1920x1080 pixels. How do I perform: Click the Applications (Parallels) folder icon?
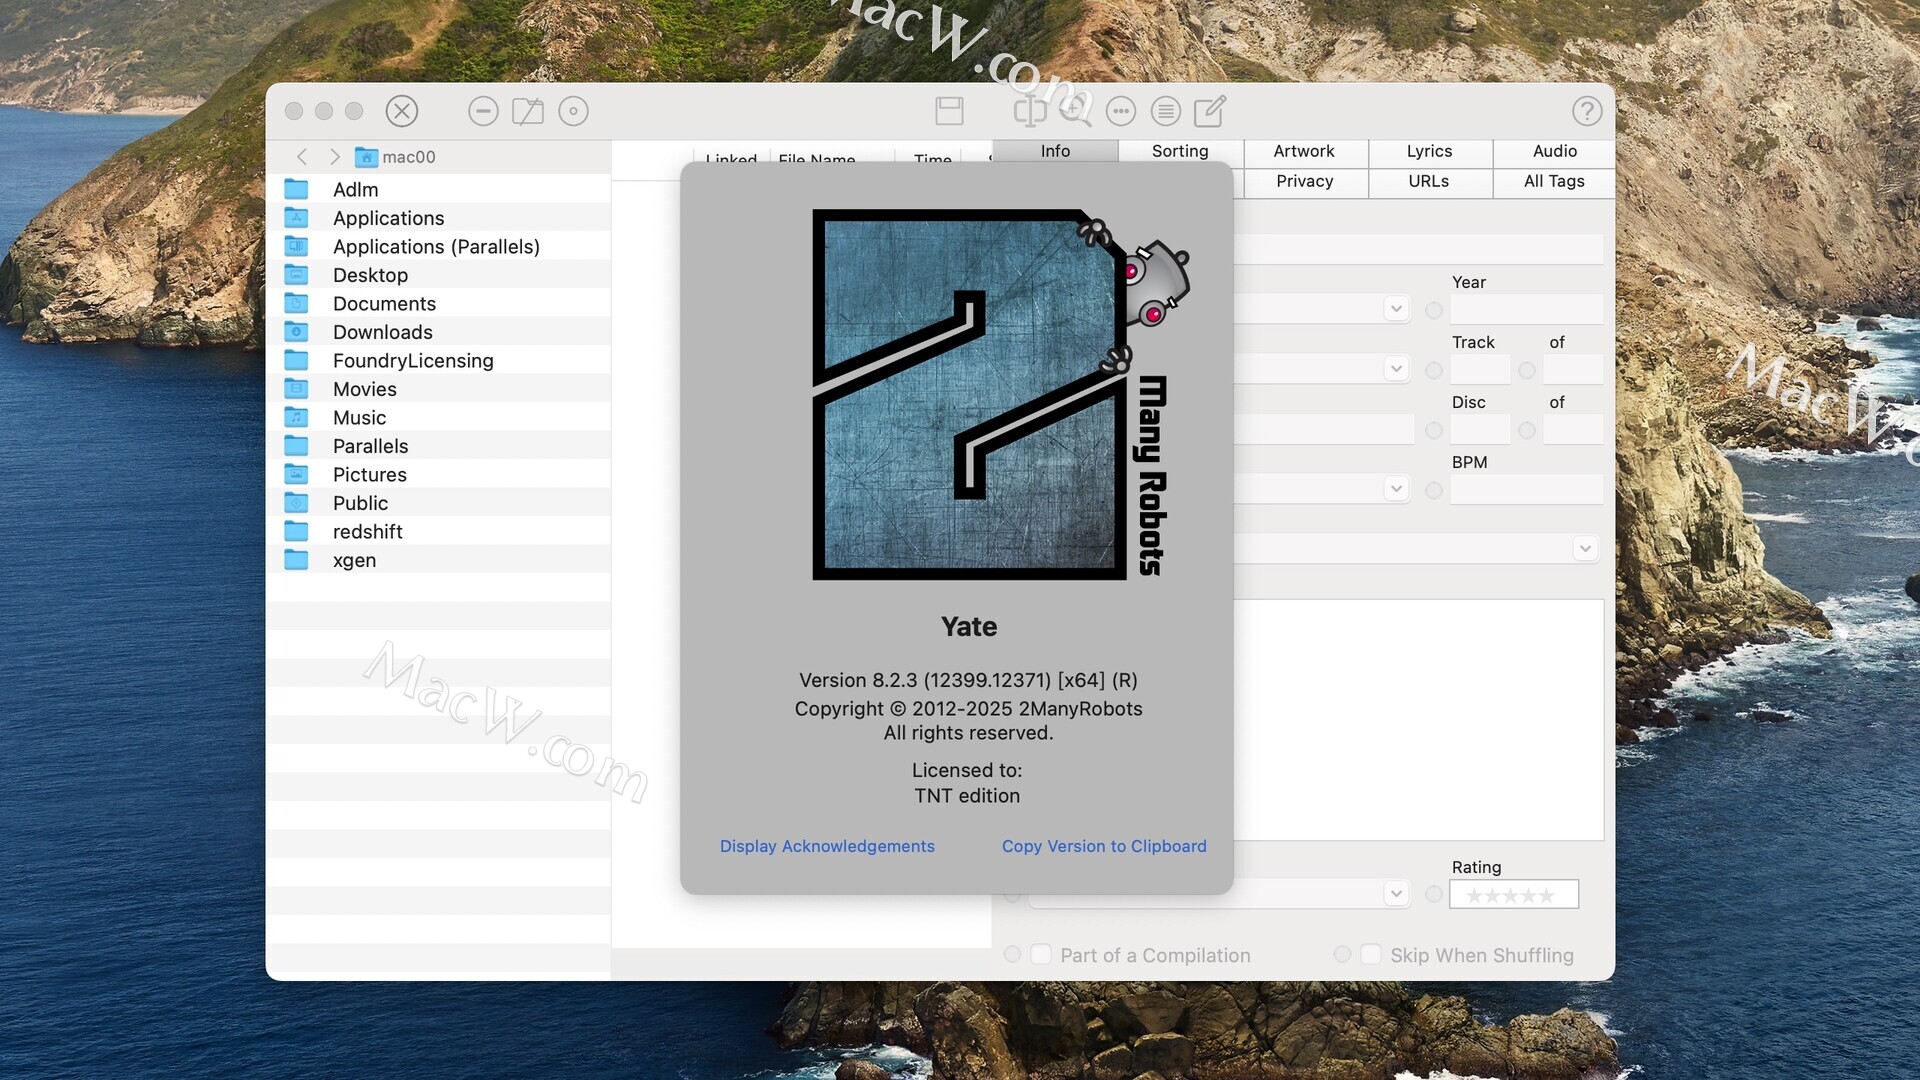click(x=296, y=246)
